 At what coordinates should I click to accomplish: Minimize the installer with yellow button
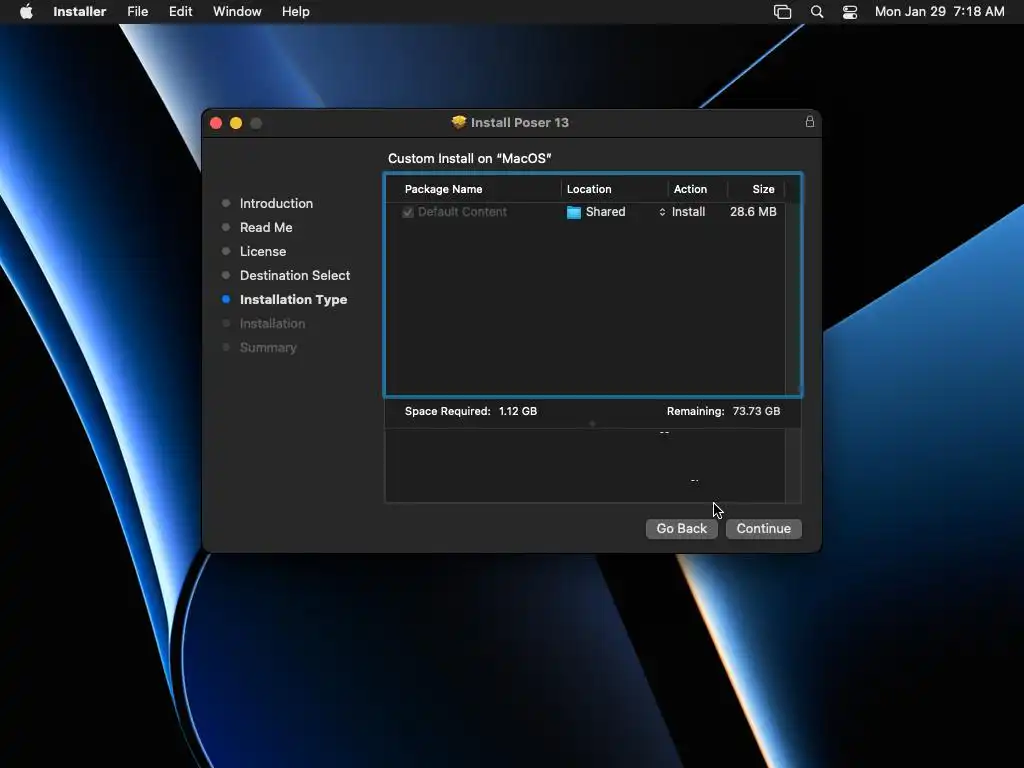tap(236, 123)
